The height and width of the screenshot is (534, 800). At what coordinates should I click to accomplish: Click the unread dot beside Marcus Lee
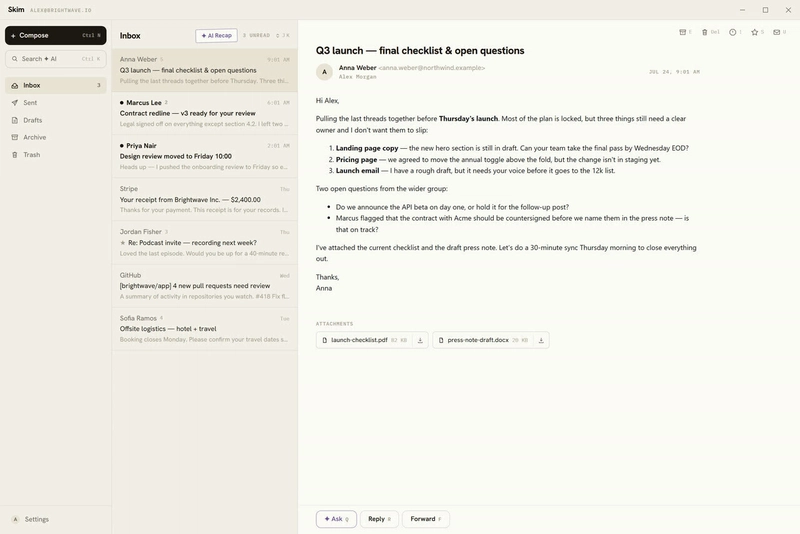[x=121, y=103]
